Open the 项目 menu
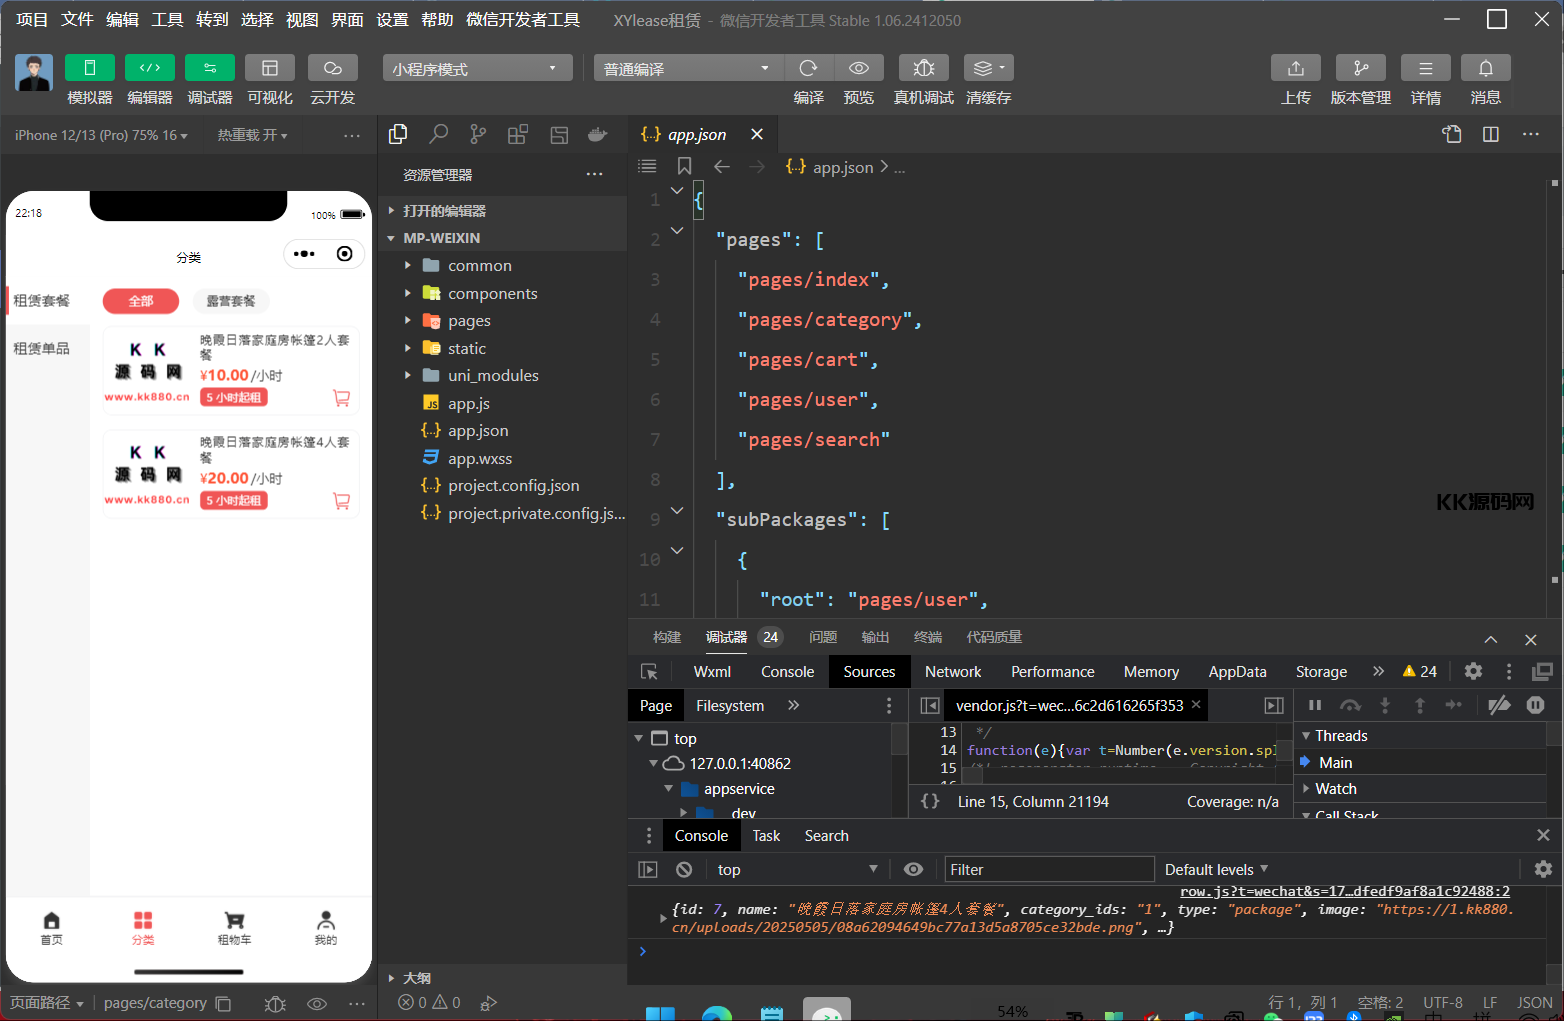Image resolution: width=1564 pixels, height=1021 pixels. (x=32, y=20)
